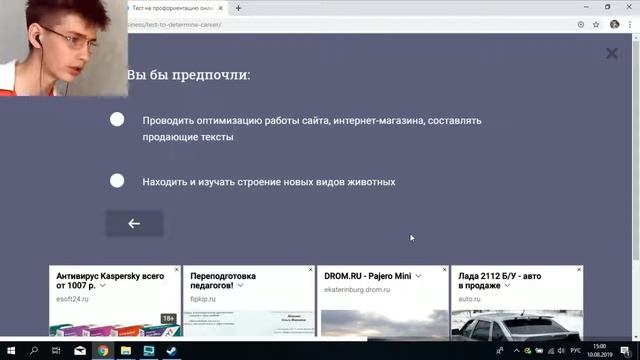Viewport: 640px width, 360px height.
Task: Show hidden tray icons with the caret
Action: [516, 351]
